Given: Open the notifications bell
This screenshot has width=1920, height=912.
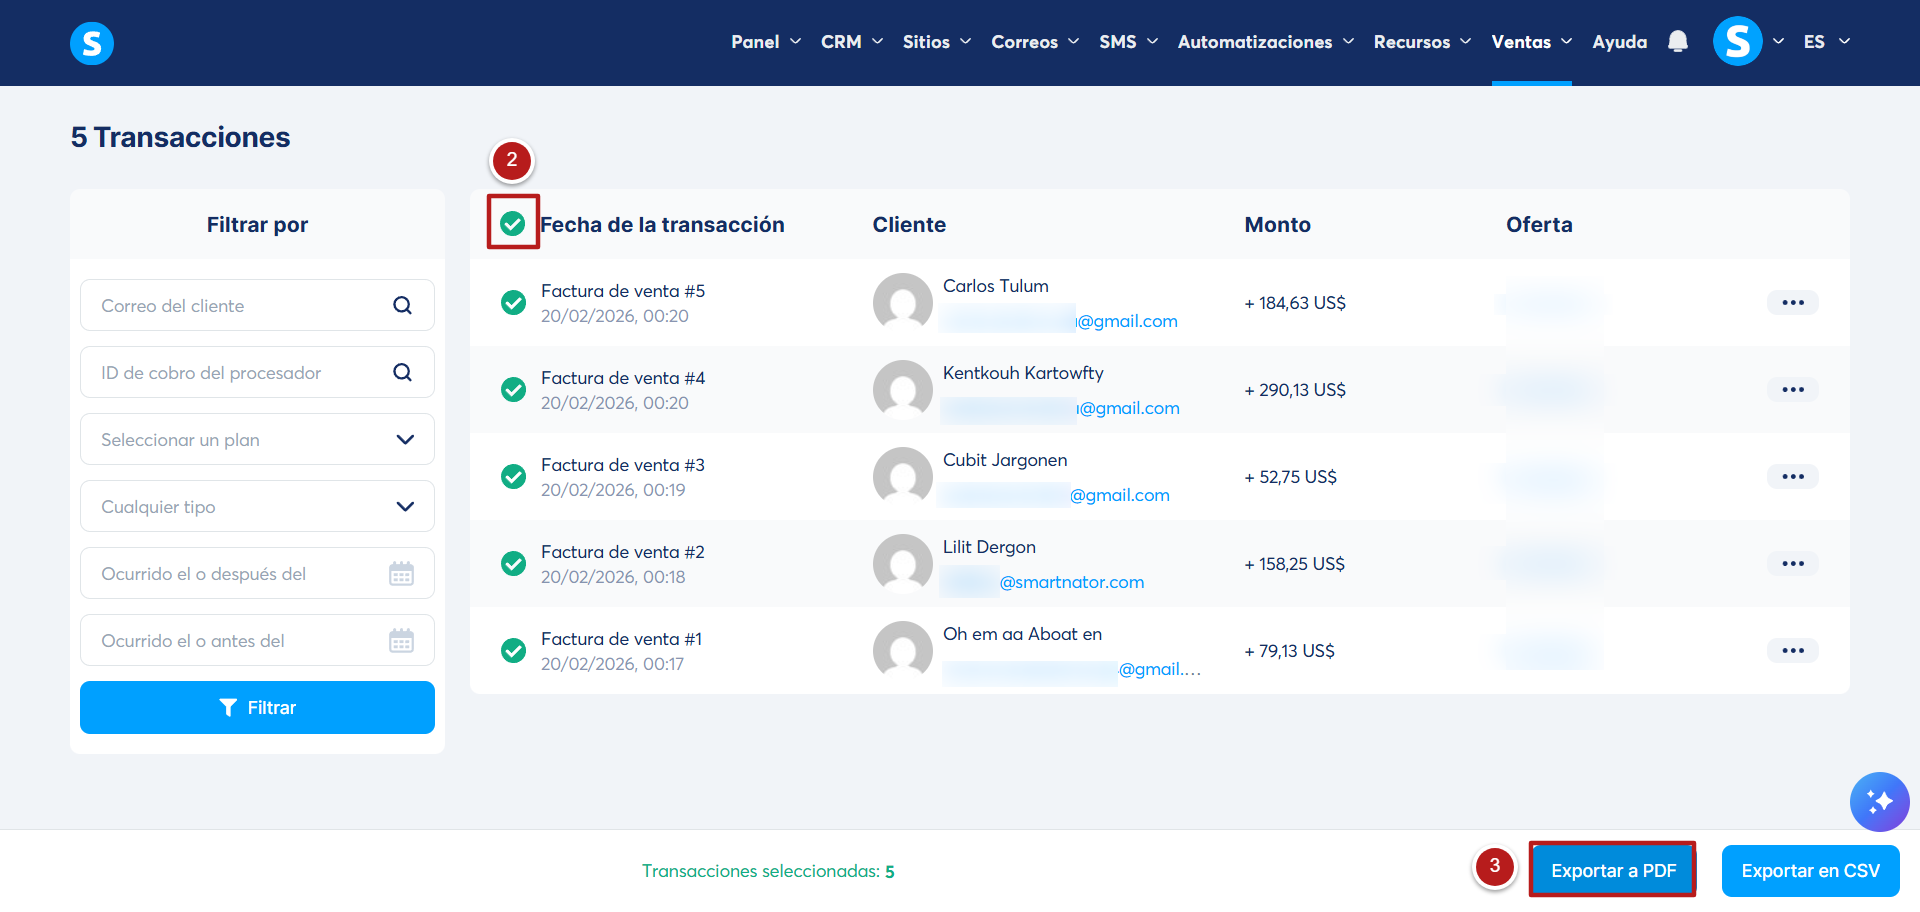Looking at the screenshot, I should [x=1678, y=41].
